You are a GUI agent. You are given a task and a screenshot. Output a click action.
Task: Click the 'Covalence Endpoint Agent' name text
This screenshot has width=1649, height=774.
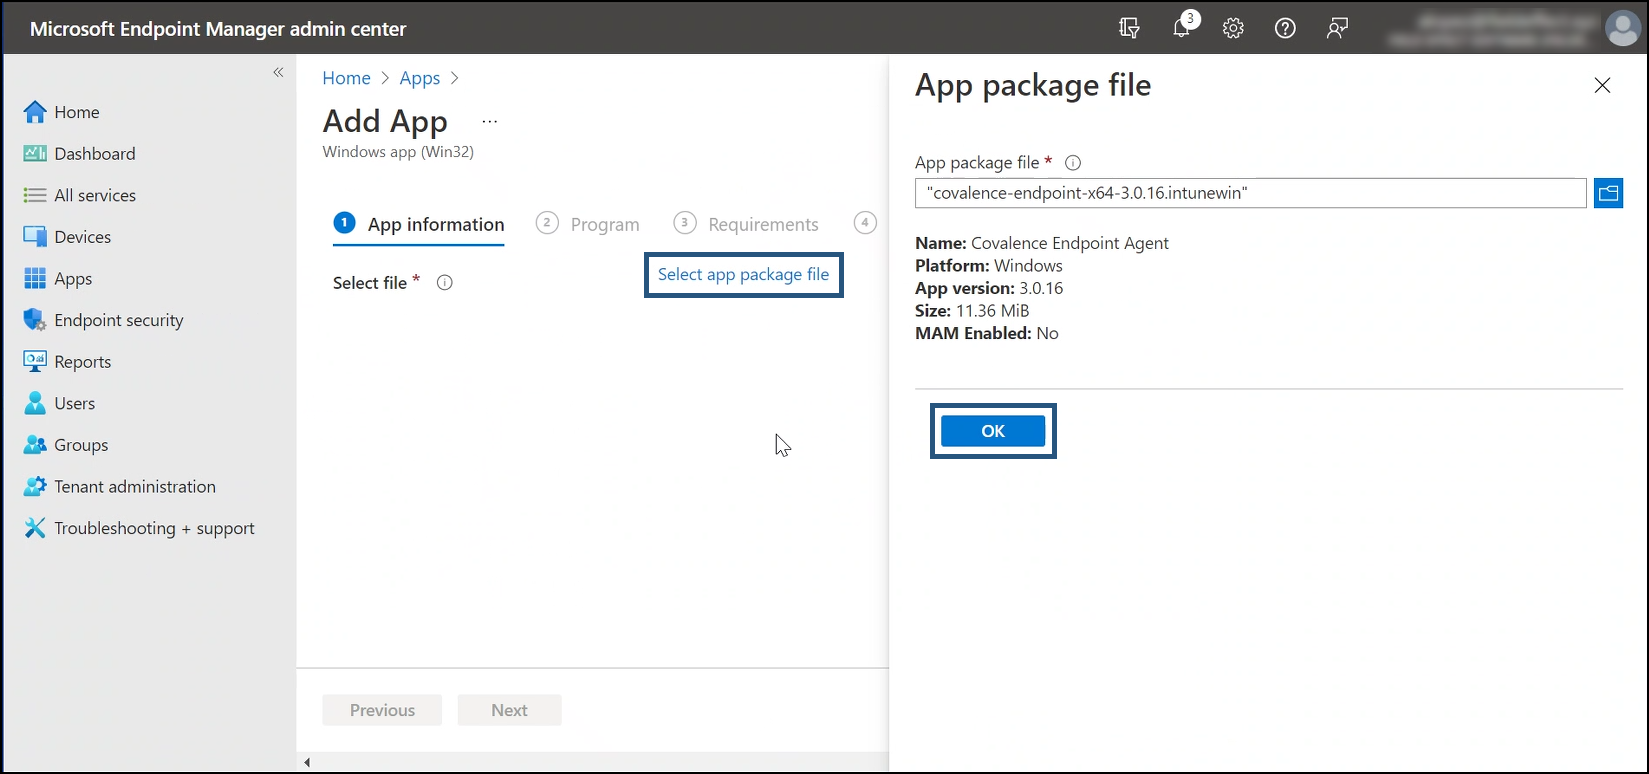(1070, 243)
